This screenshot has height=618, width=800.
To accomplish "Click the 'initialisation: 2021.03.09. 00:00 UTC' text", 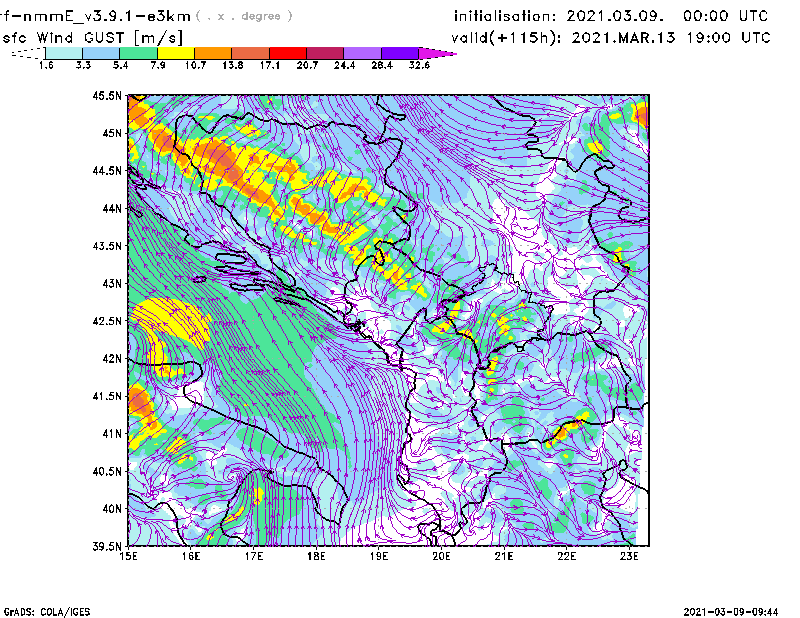I will tap(611, 16).
